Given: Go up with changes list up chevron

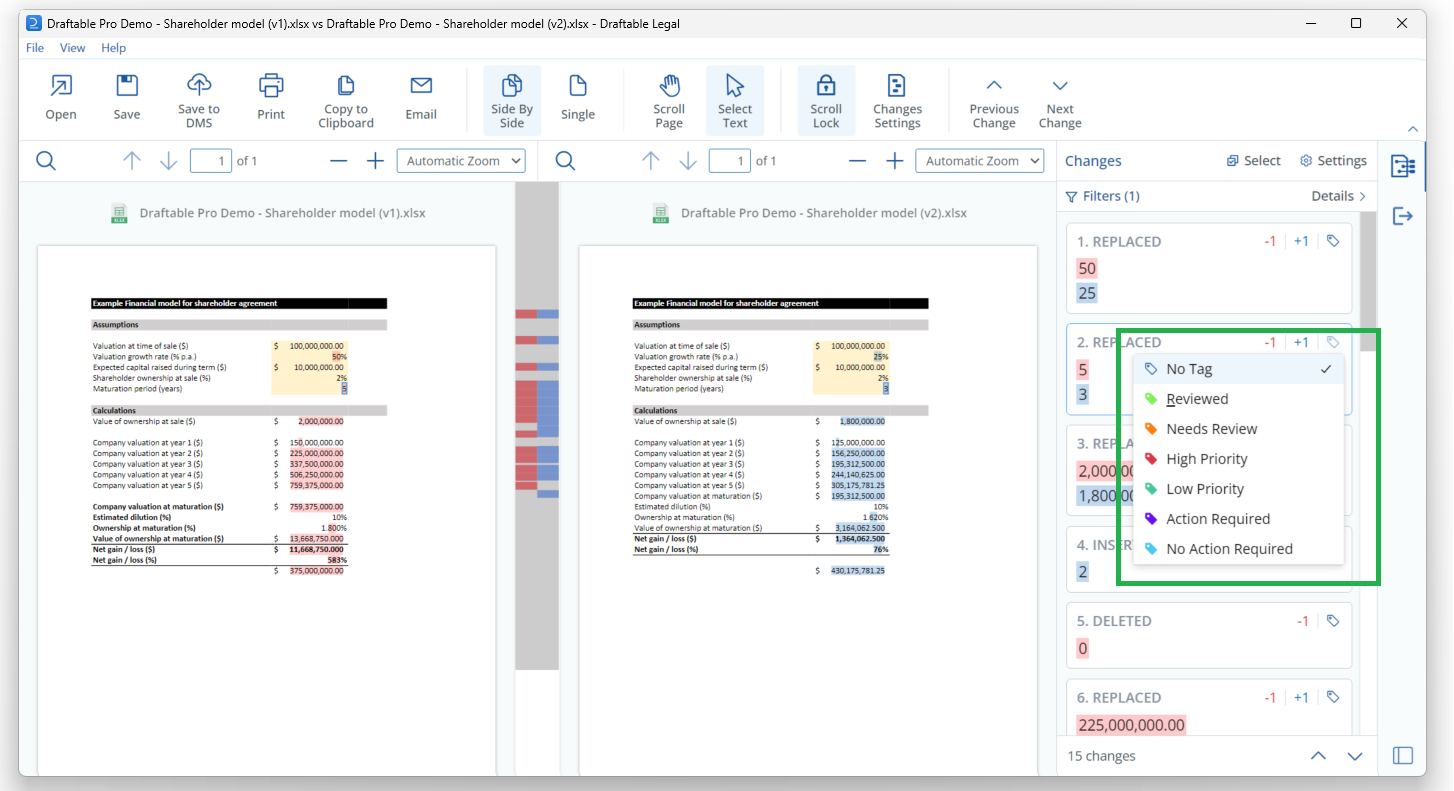Looking at the screenshot, I should pyautogui.click(x=1318, y=756).
